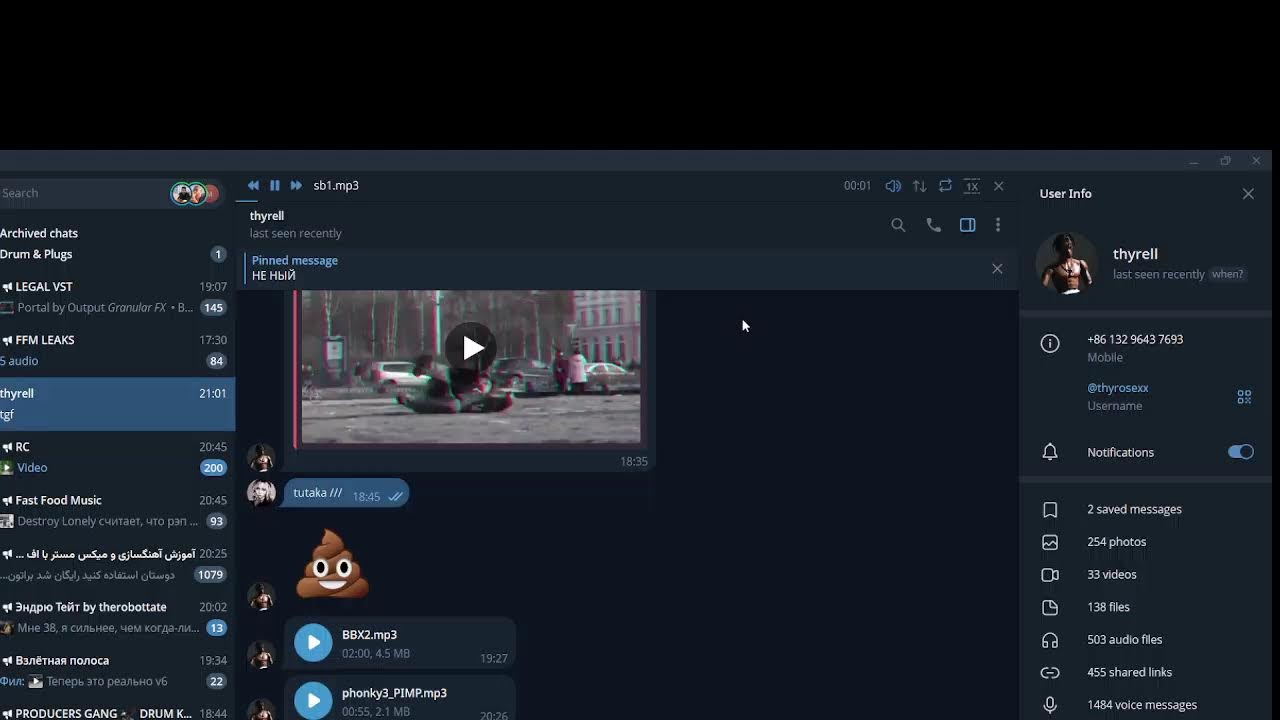Open the FFM LEAKS channel
The image size is (1280, 720).
pos(117,350)
